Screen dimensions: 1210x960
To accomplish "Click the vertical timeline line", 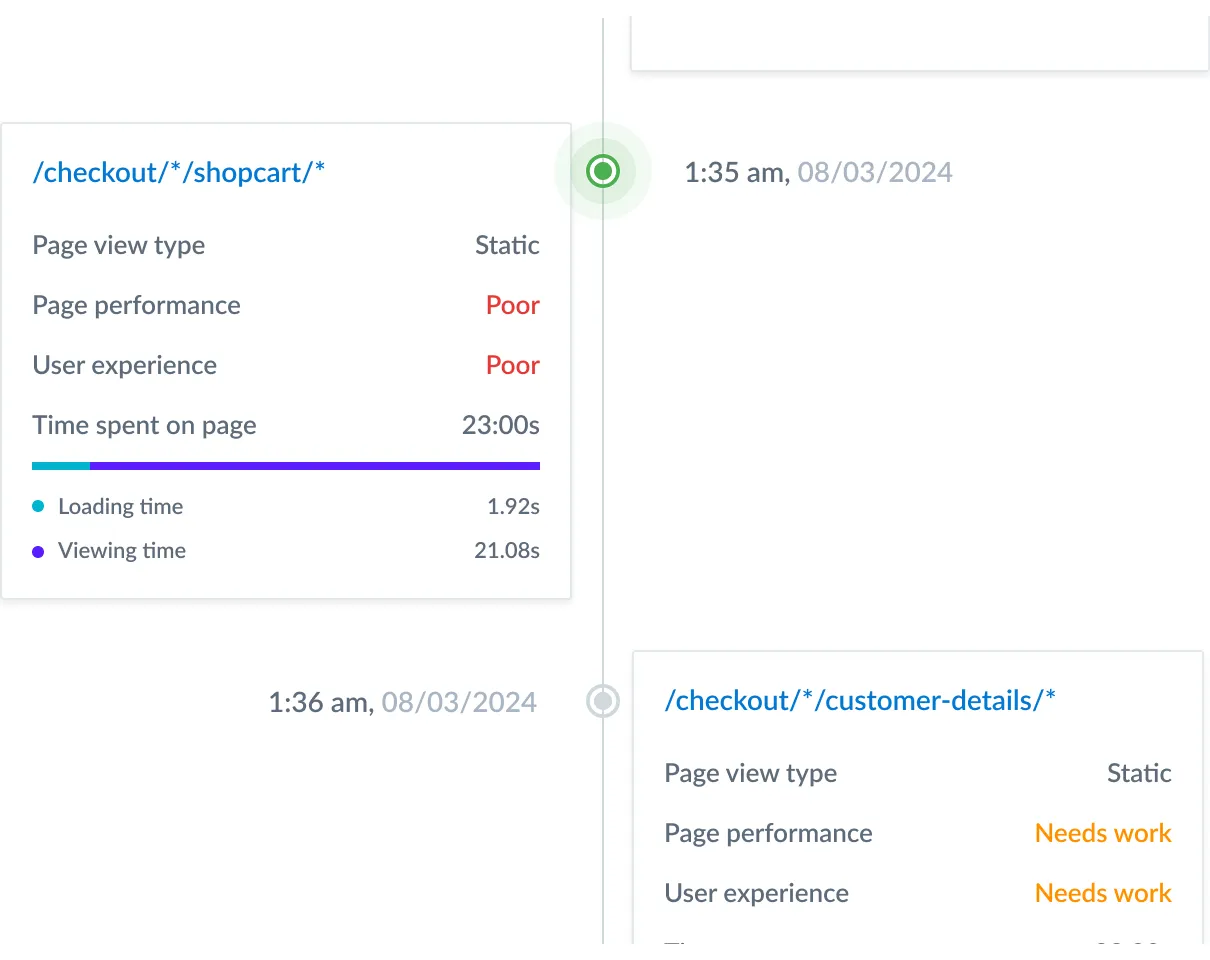I will point(603,450).
